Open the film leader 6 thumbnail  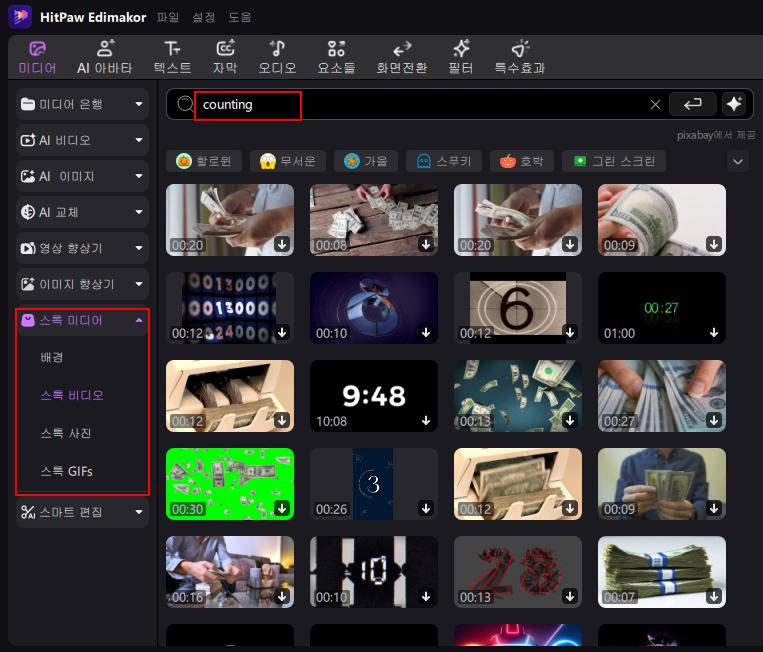tap(518, 308)
